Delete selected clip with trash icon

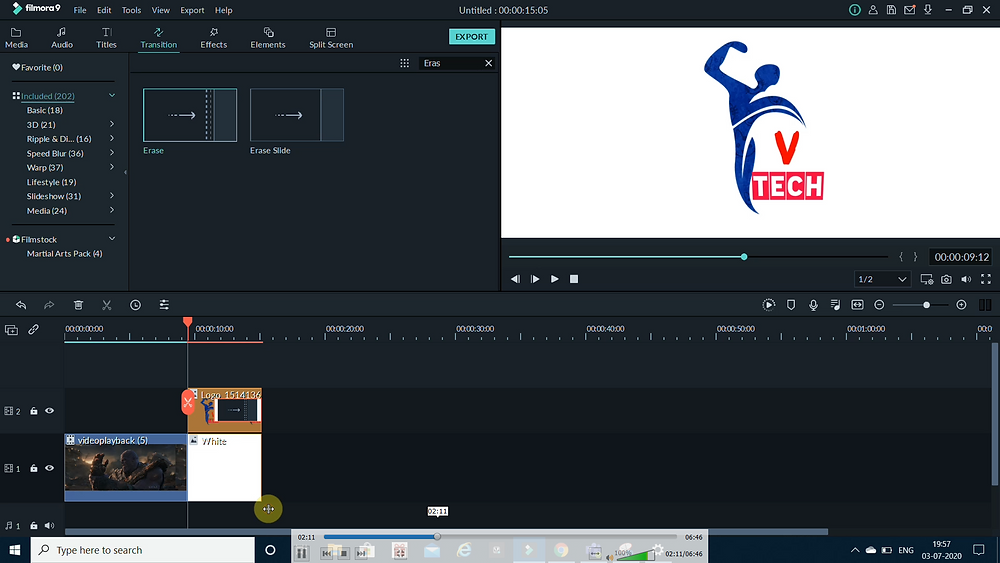click(78, 305)
